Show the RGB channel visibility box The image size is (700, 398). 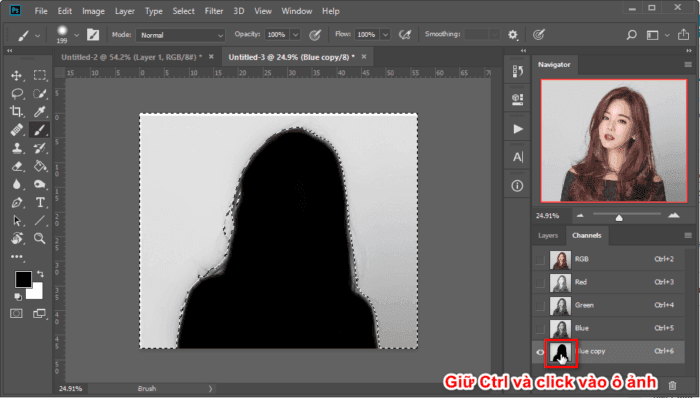[540, 260]
